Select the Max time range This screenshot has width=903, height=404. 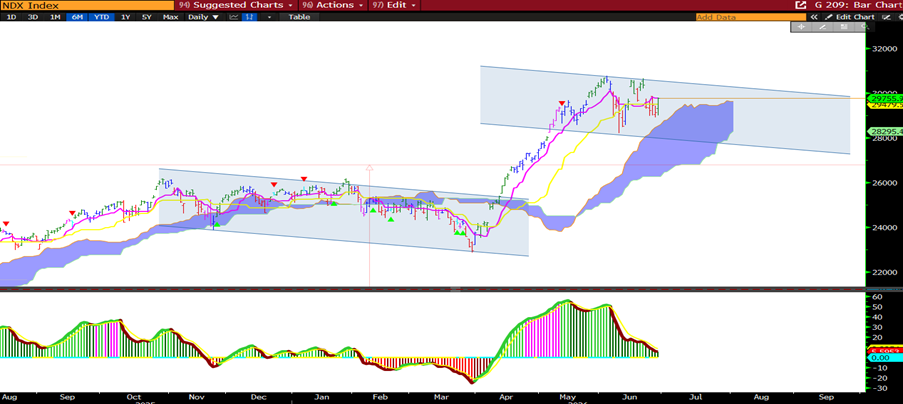[x=170, y=17]
